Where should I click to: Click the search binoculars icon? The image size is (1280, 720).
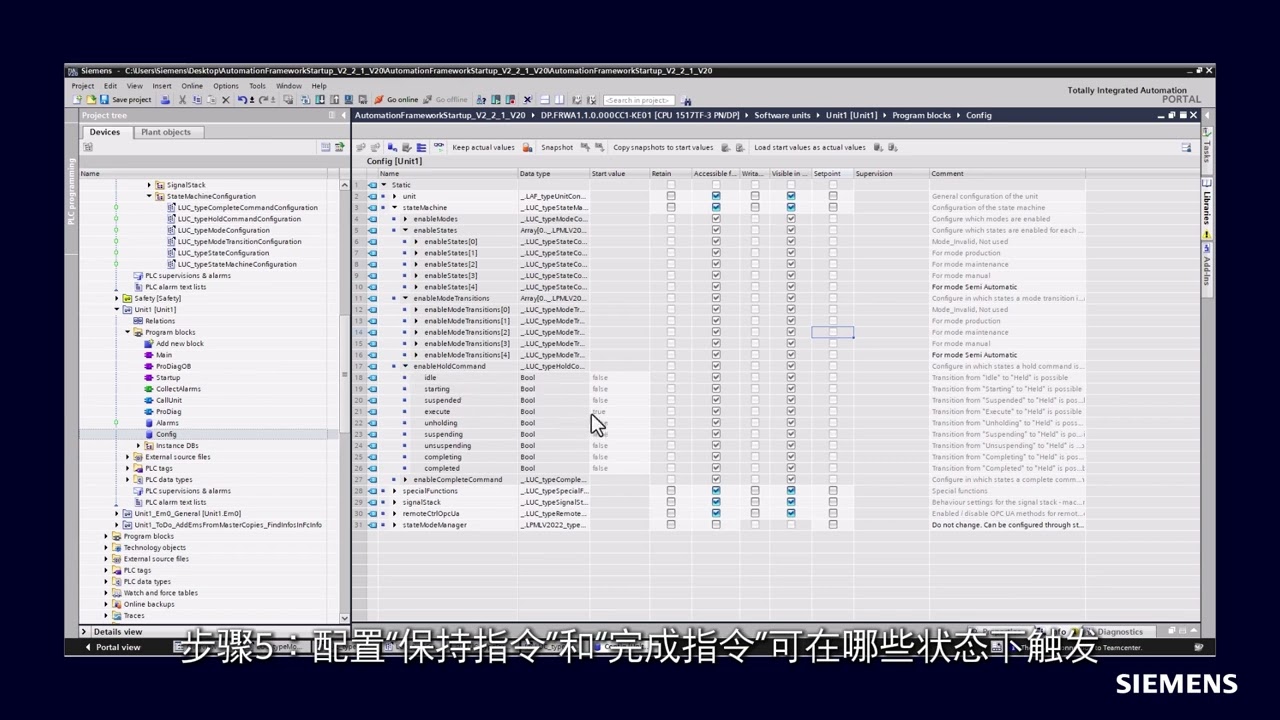pos(686,100)
